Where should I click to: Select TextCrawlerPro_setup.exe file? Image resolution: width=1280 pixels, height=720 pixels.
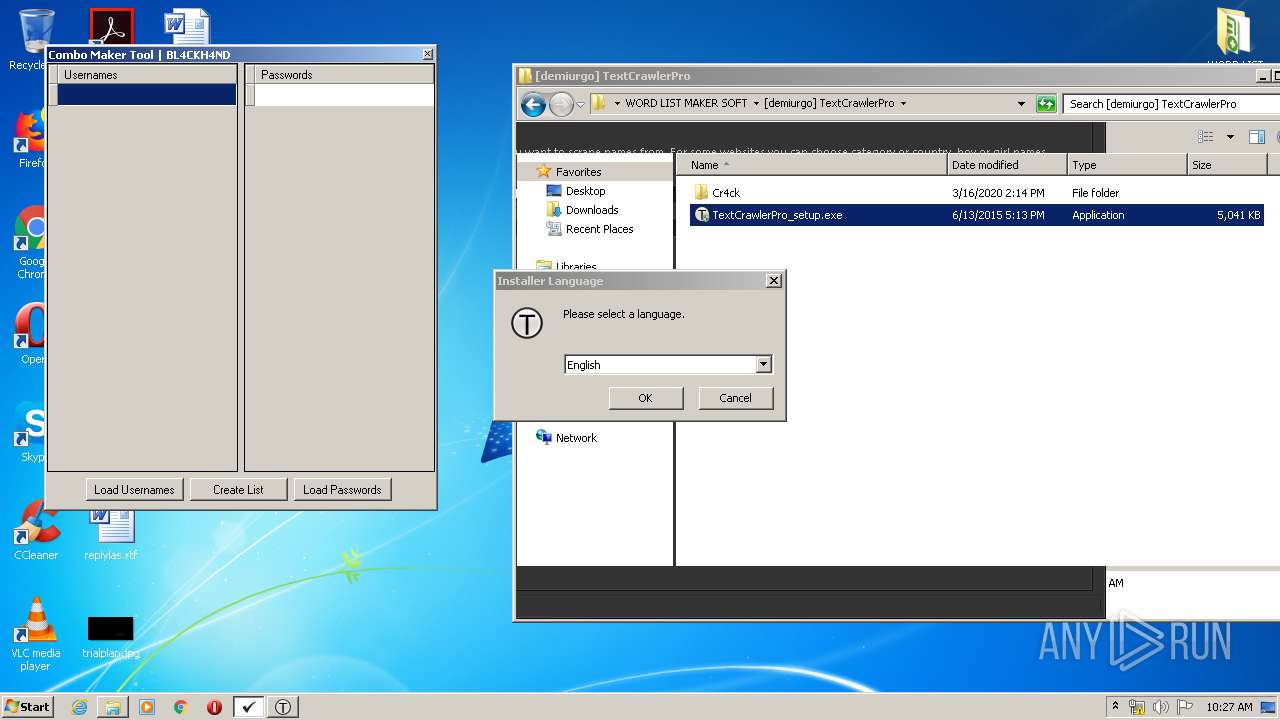(777, 215)
